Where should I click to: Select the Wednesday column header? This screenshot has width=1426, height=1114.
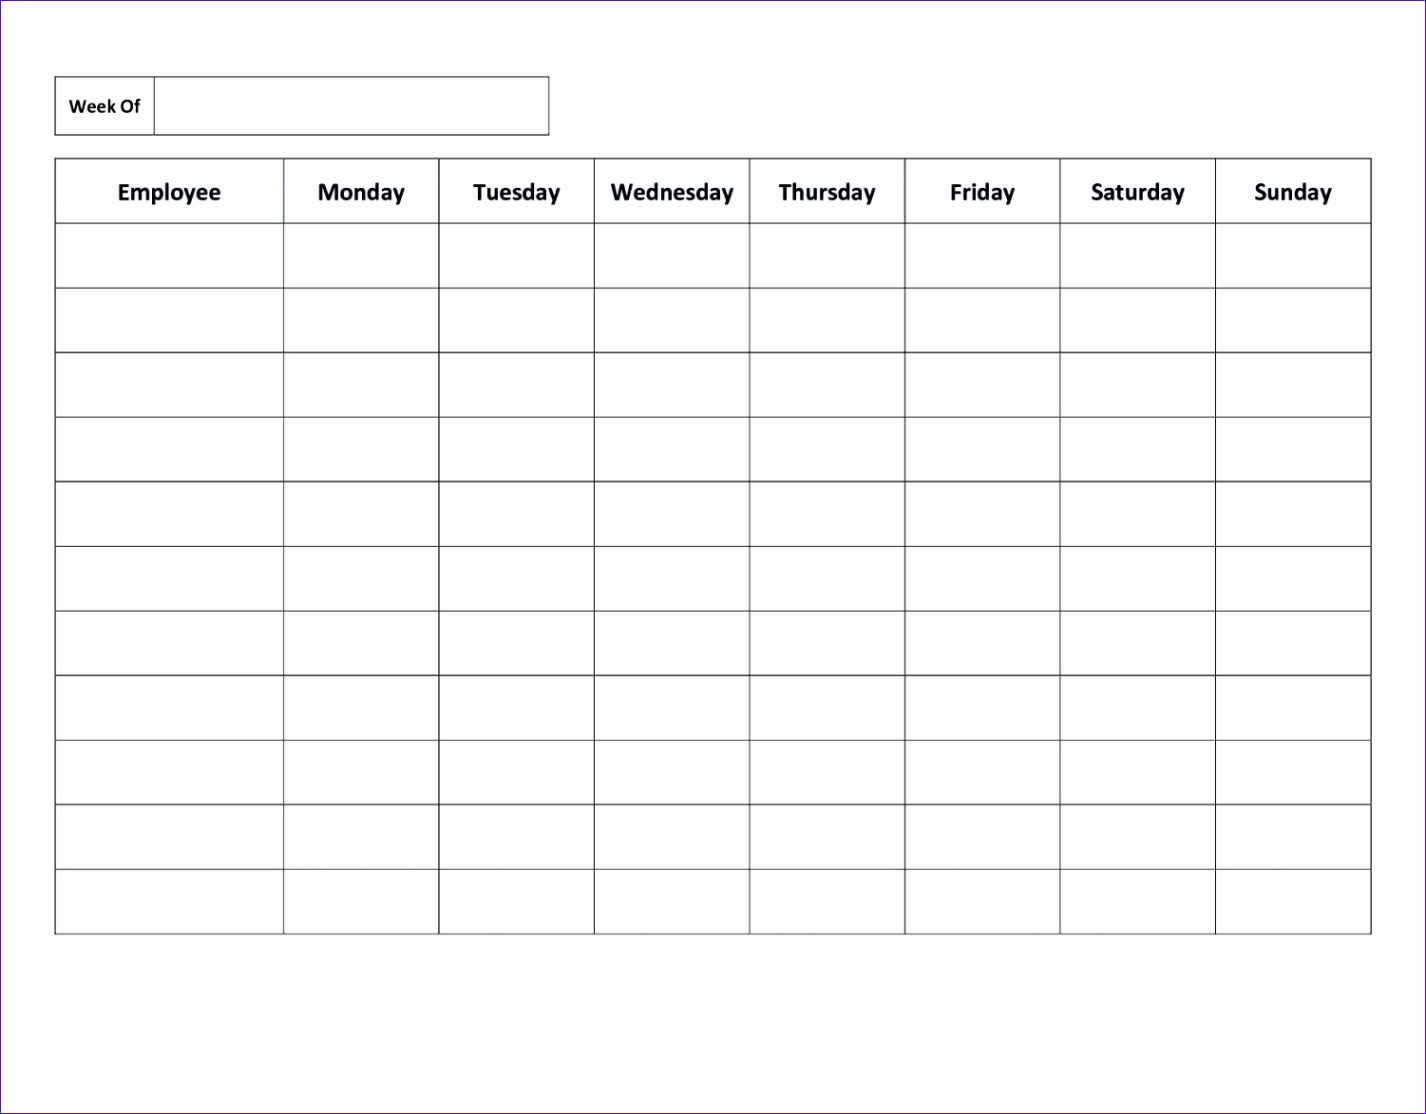[x=672, y=191]
